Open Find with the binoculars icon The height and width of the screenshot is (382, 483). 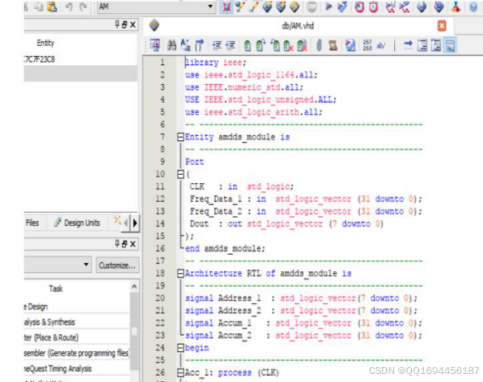(x=172, y=45)
